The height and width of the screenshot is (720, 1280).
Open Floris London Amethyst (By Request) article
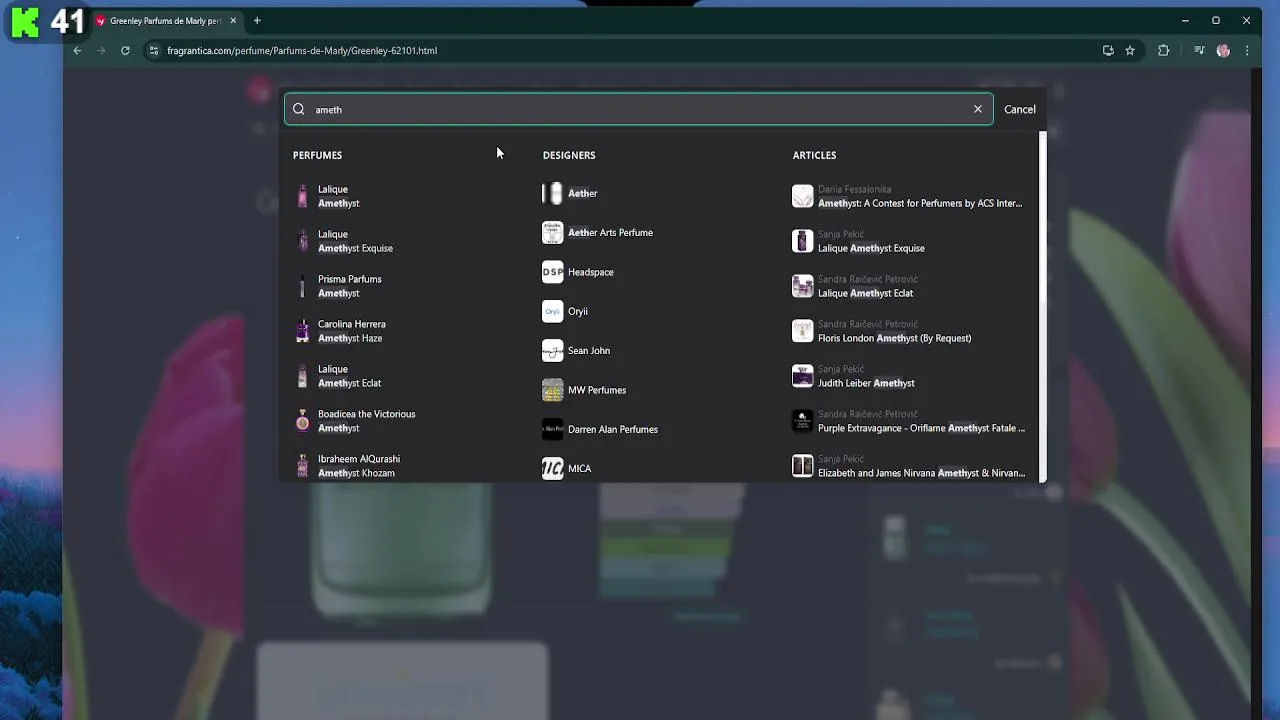point(908,331)
